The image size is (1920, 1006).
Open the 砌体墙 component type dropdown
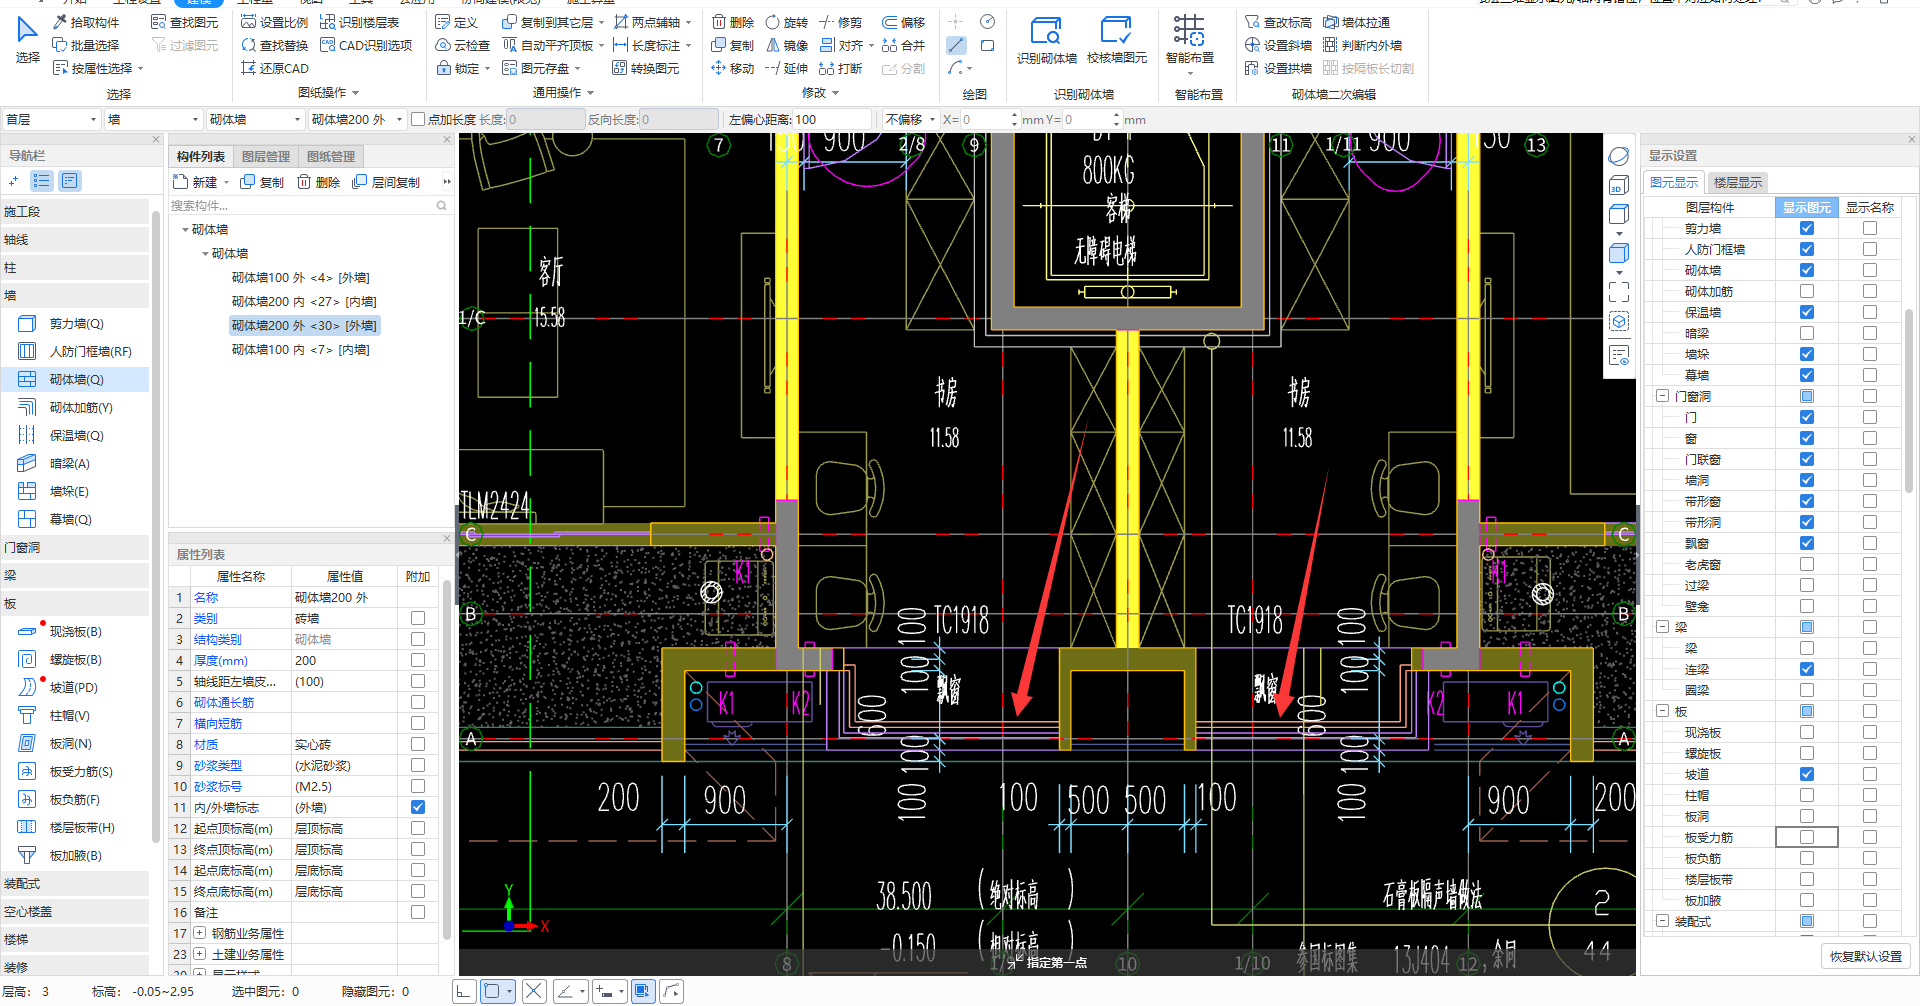[254, 119]
